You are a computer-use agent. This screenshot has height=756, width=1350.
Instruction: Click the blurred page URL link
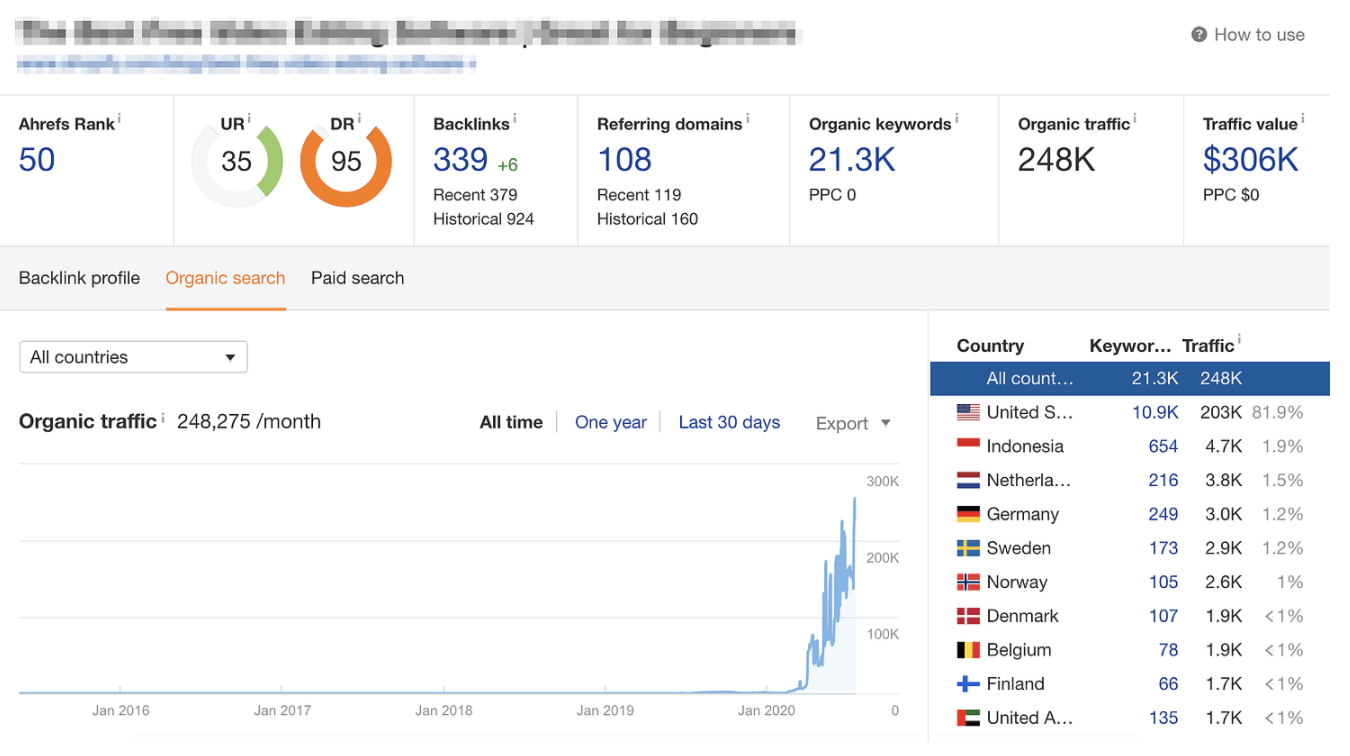(x=246, y=65)
